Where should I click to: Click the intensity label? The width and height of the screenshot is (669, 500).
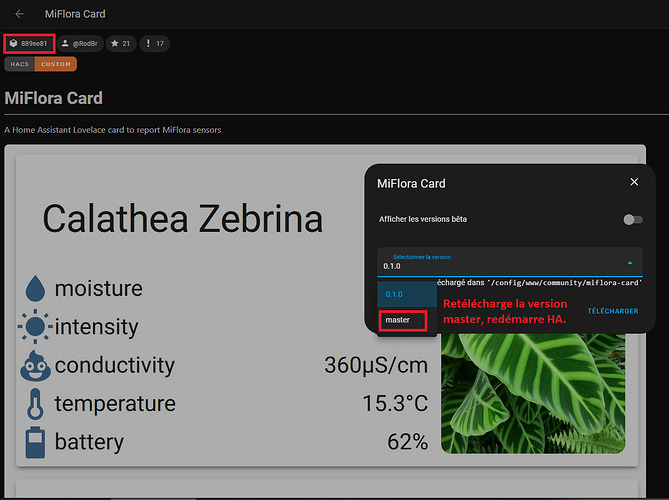[96, 327]
